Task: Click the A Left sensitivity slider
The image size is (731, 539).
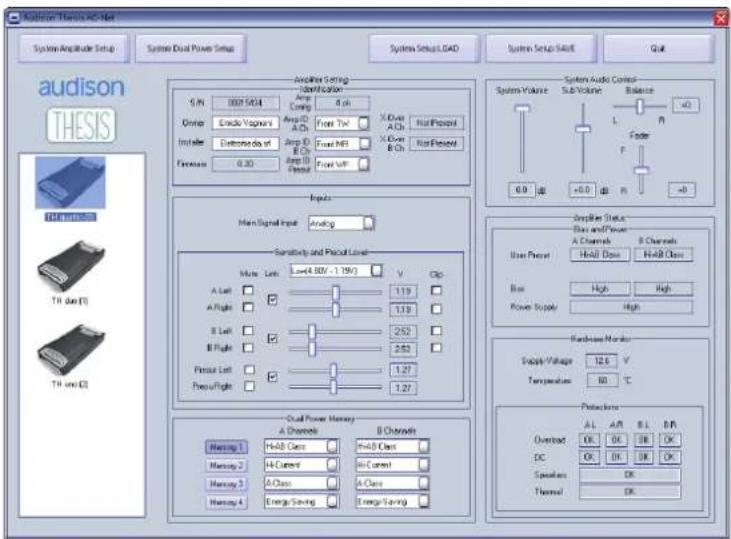Action: 335,292
